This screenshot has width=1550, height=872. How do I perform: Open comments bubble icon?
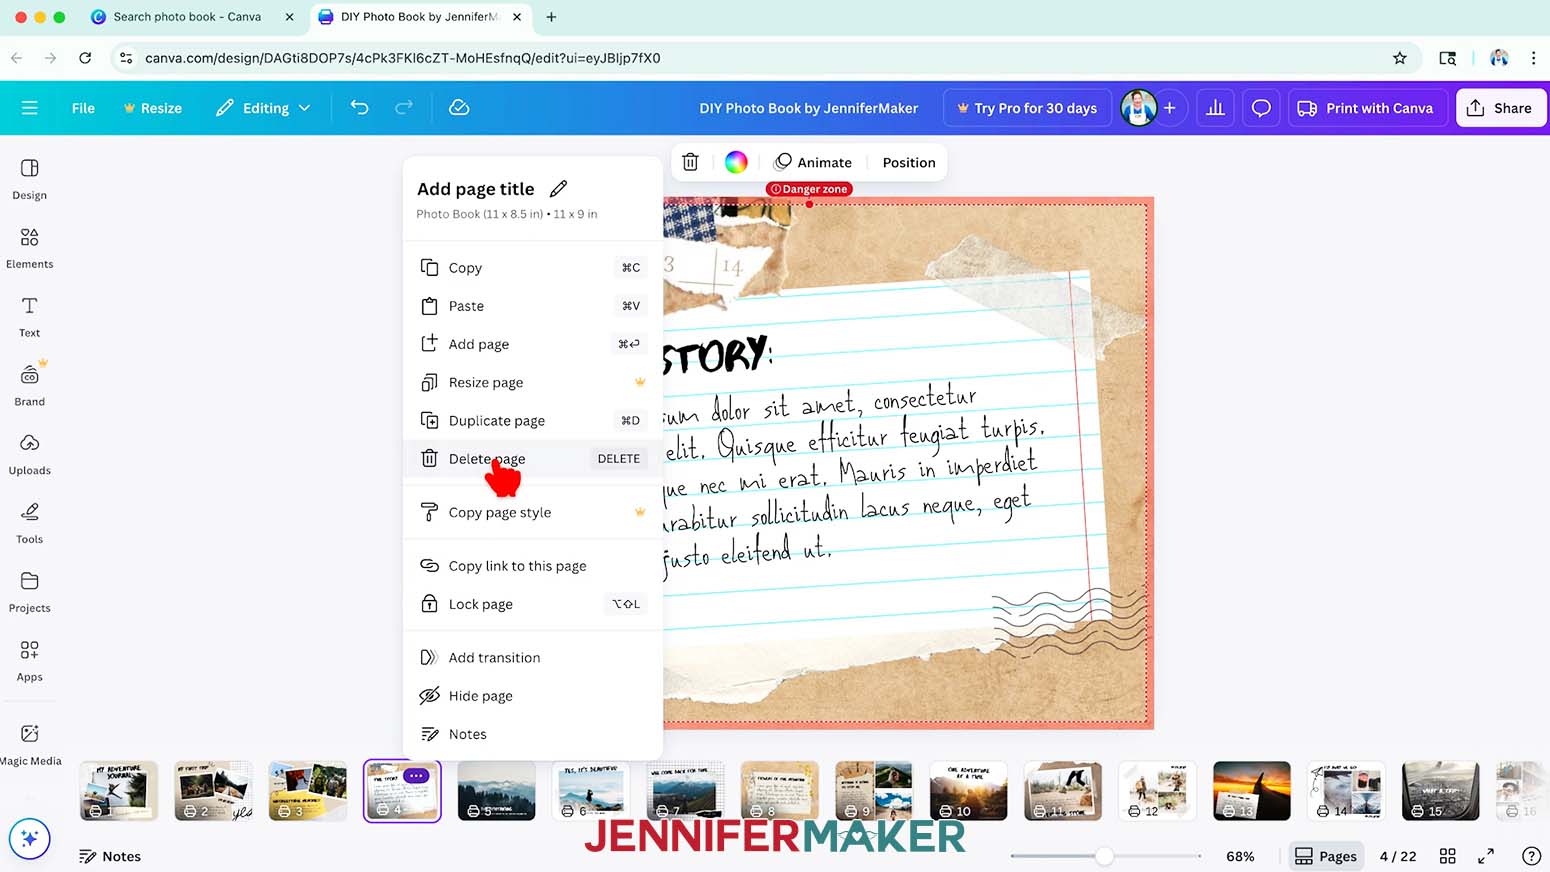pos(1261,108)
